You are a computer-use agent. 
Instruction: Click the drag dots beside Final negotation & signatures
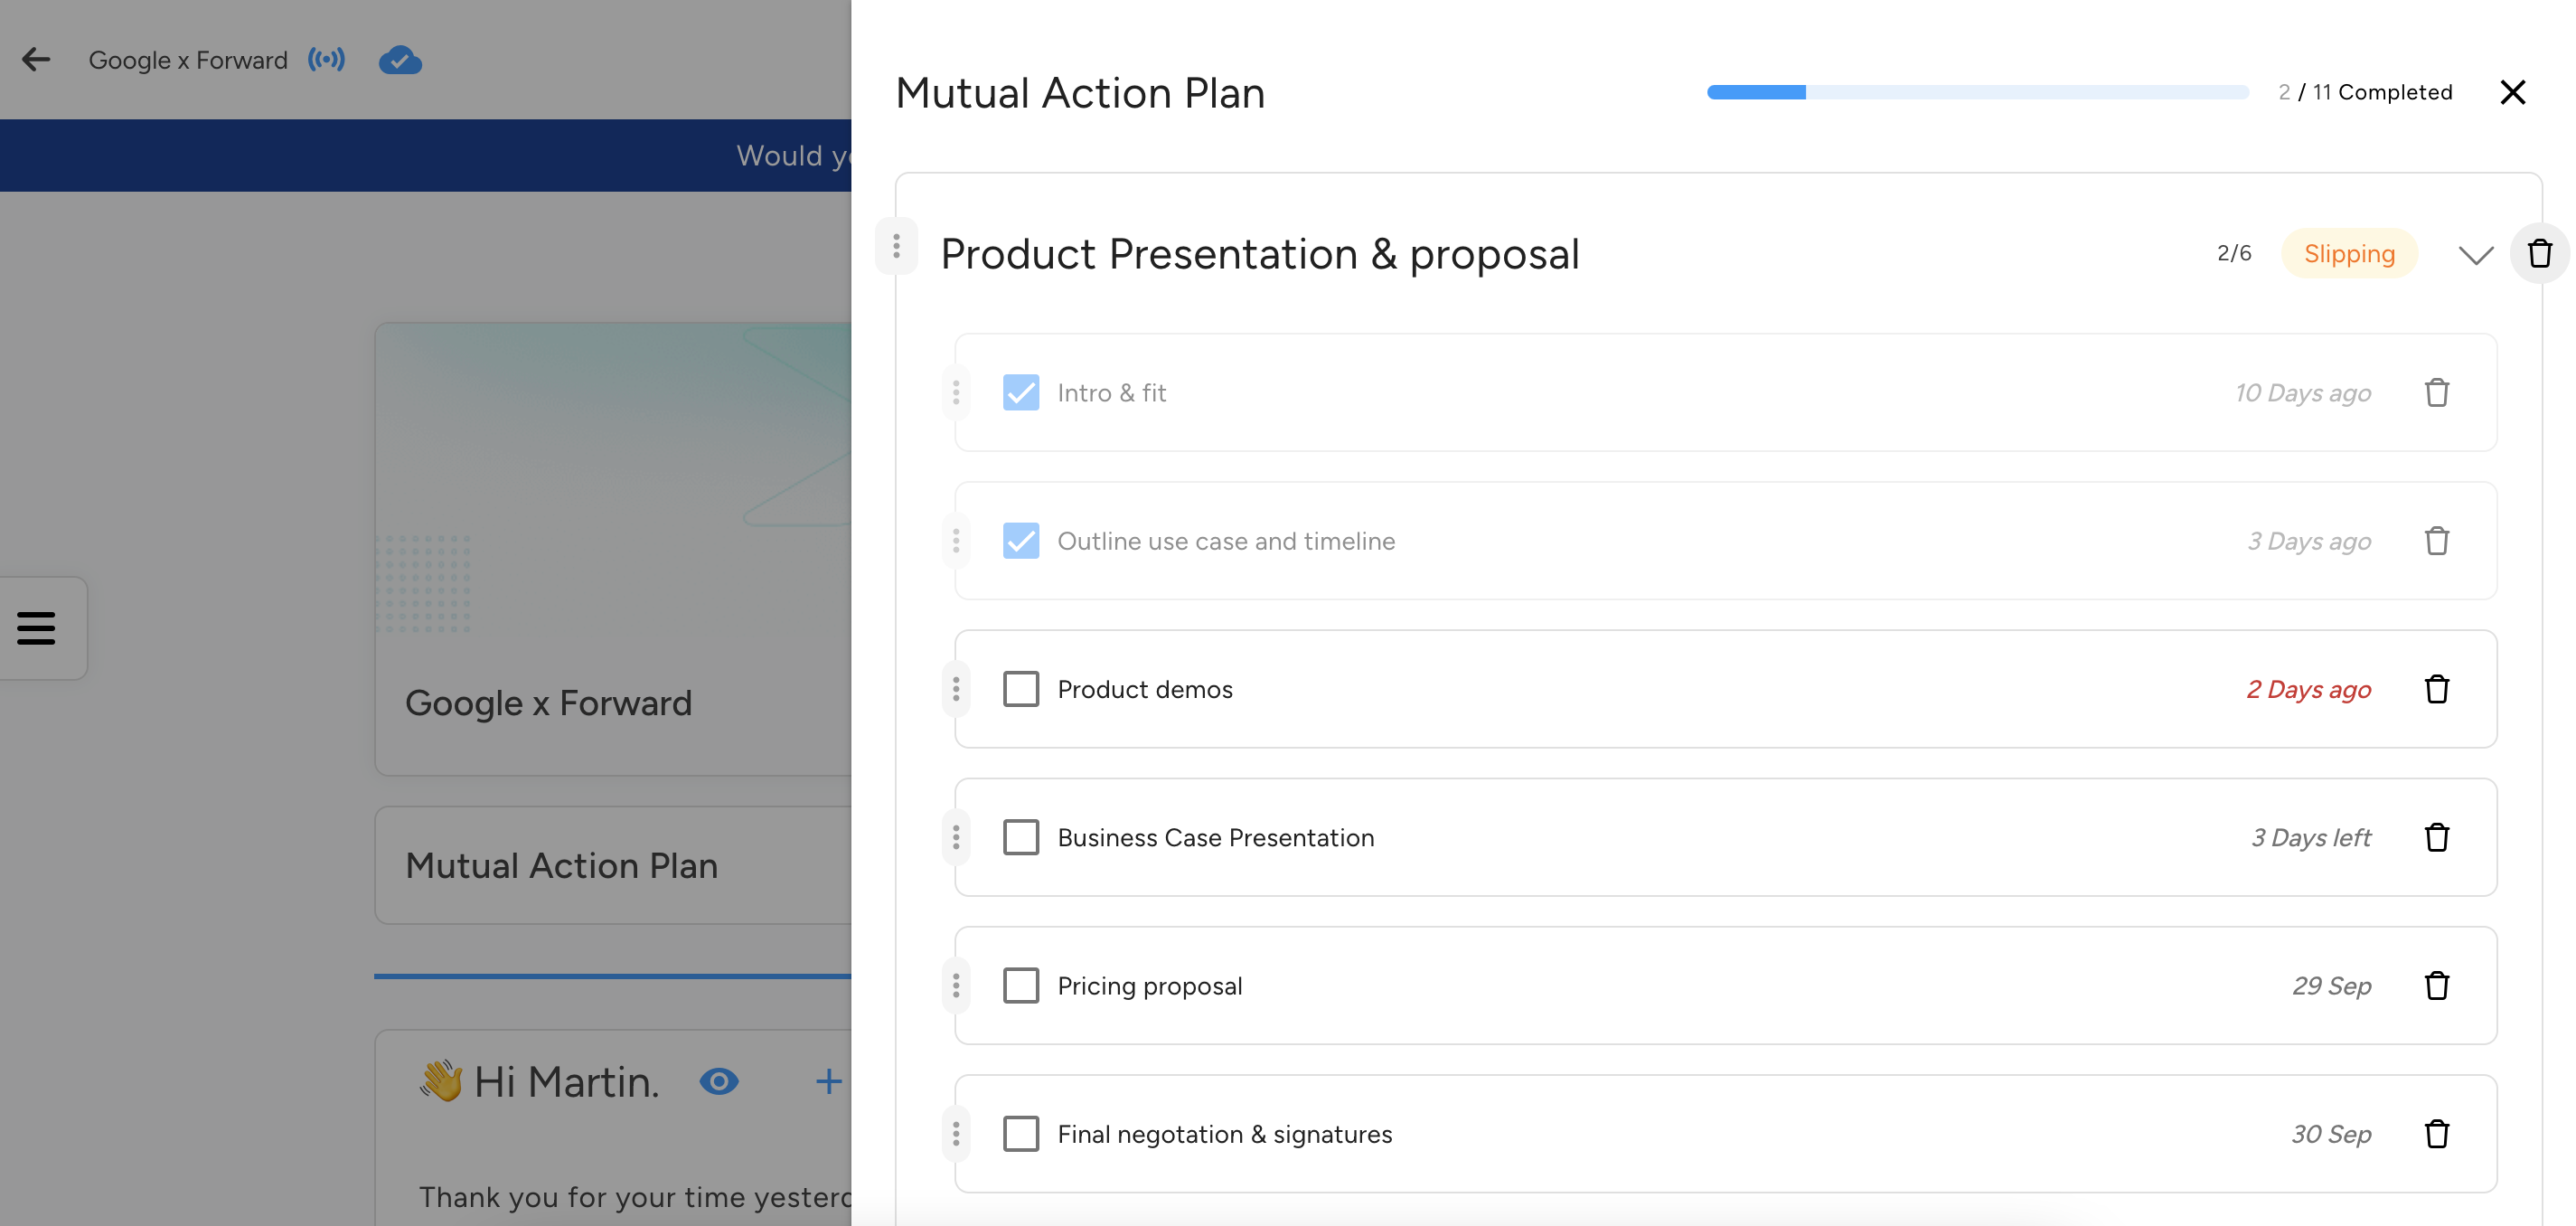[956, 1133]
